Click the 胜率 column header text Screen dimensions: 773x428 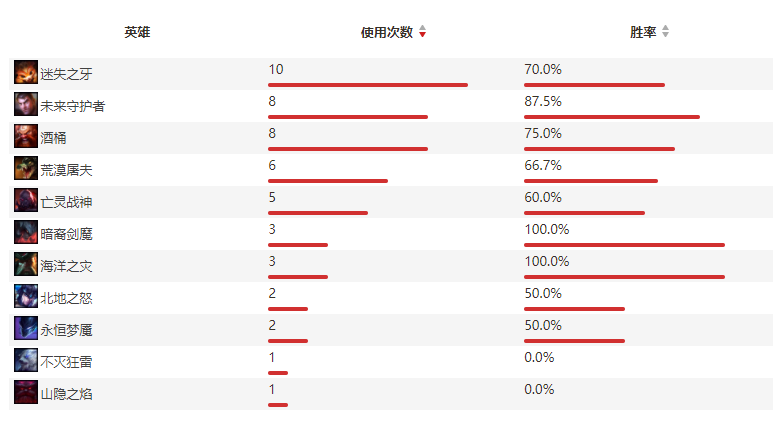pos(643,32)
